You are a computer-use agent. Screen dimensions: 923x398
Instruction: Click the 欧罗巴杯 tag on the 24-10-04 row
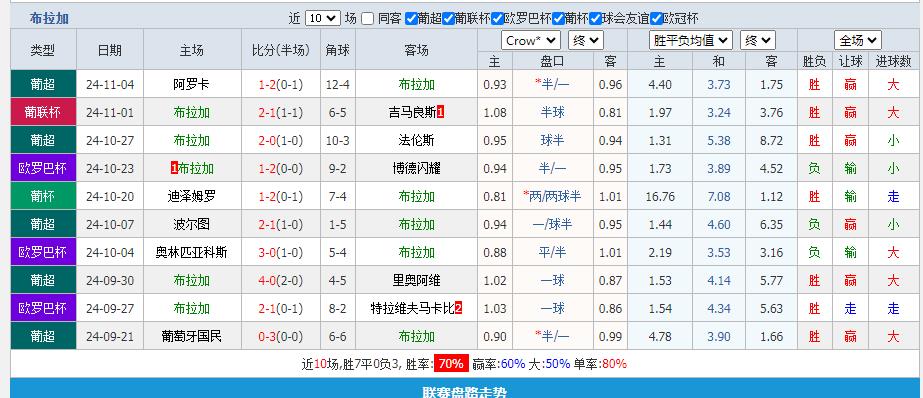pyautogui.click(x=43, y=253)
